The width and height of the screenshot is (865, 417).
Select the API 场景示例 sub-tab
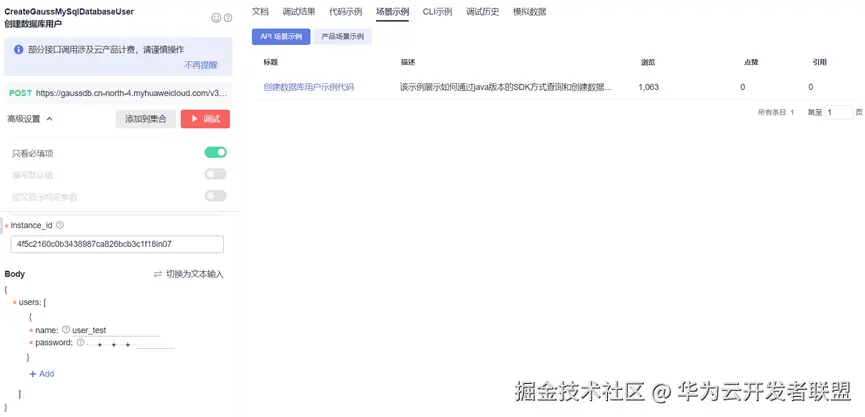pyautogui.click(x=281, y=36)
